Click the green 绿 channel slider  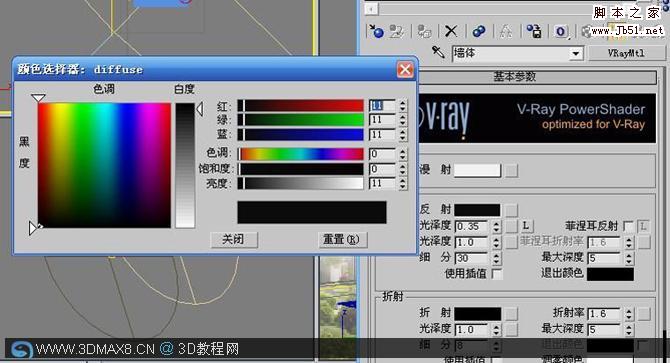point(301,120)
